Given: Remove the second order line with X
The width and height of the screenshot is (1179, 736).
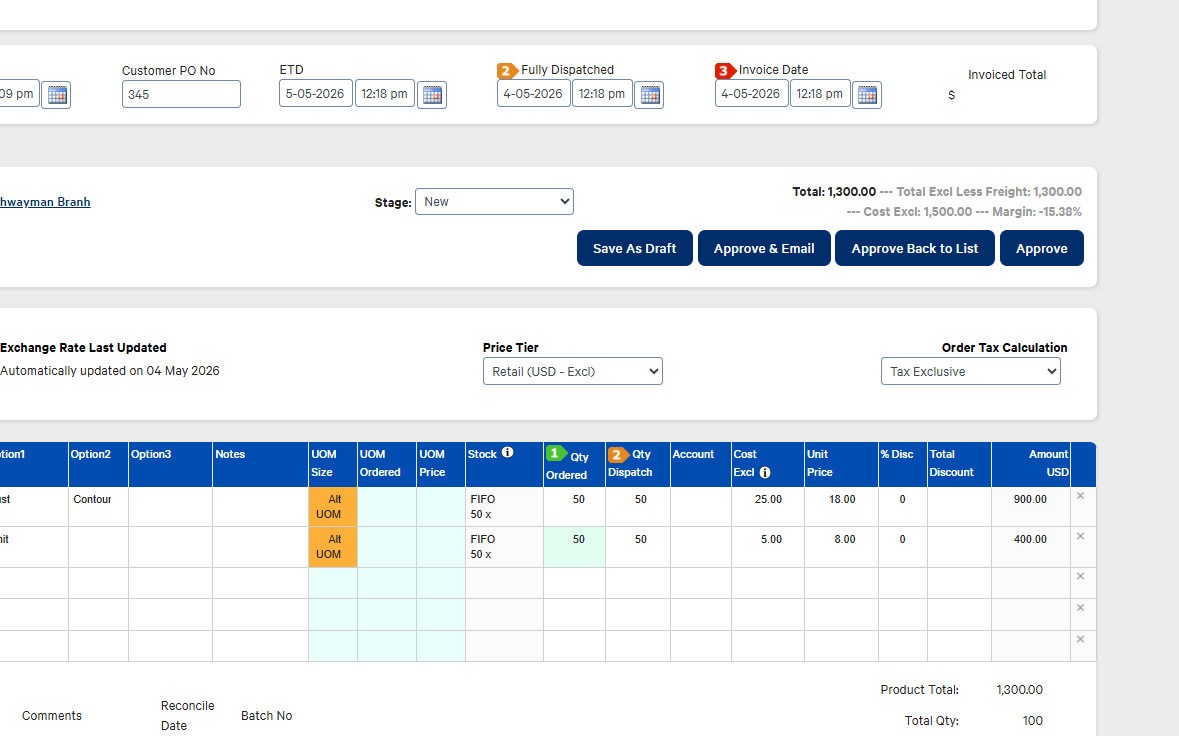Looking at the screenshot, I should coord(1080,537).
